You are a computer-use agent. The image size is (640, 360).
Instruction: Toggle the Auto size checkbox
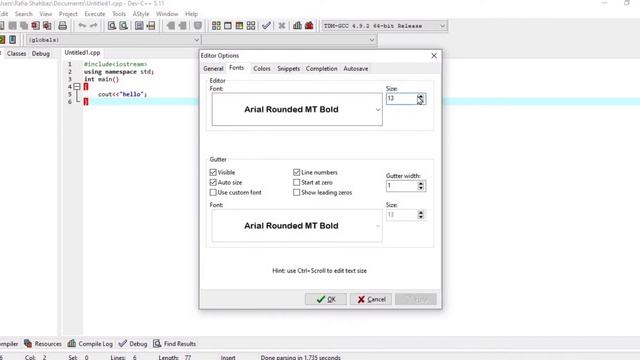point(213,182)
